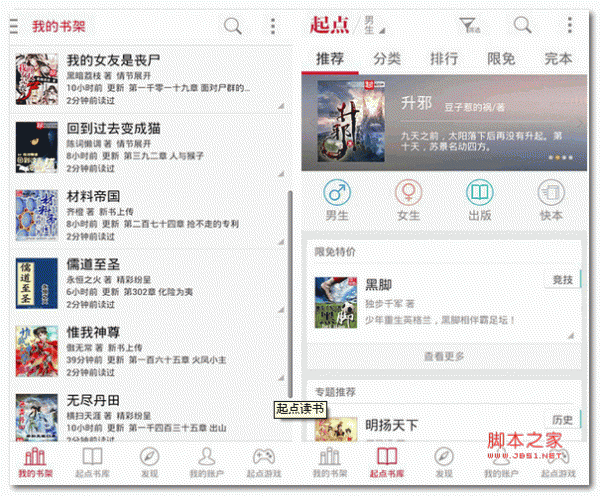Tap 查看更多 under 限免特价

[x=444, y=356]
